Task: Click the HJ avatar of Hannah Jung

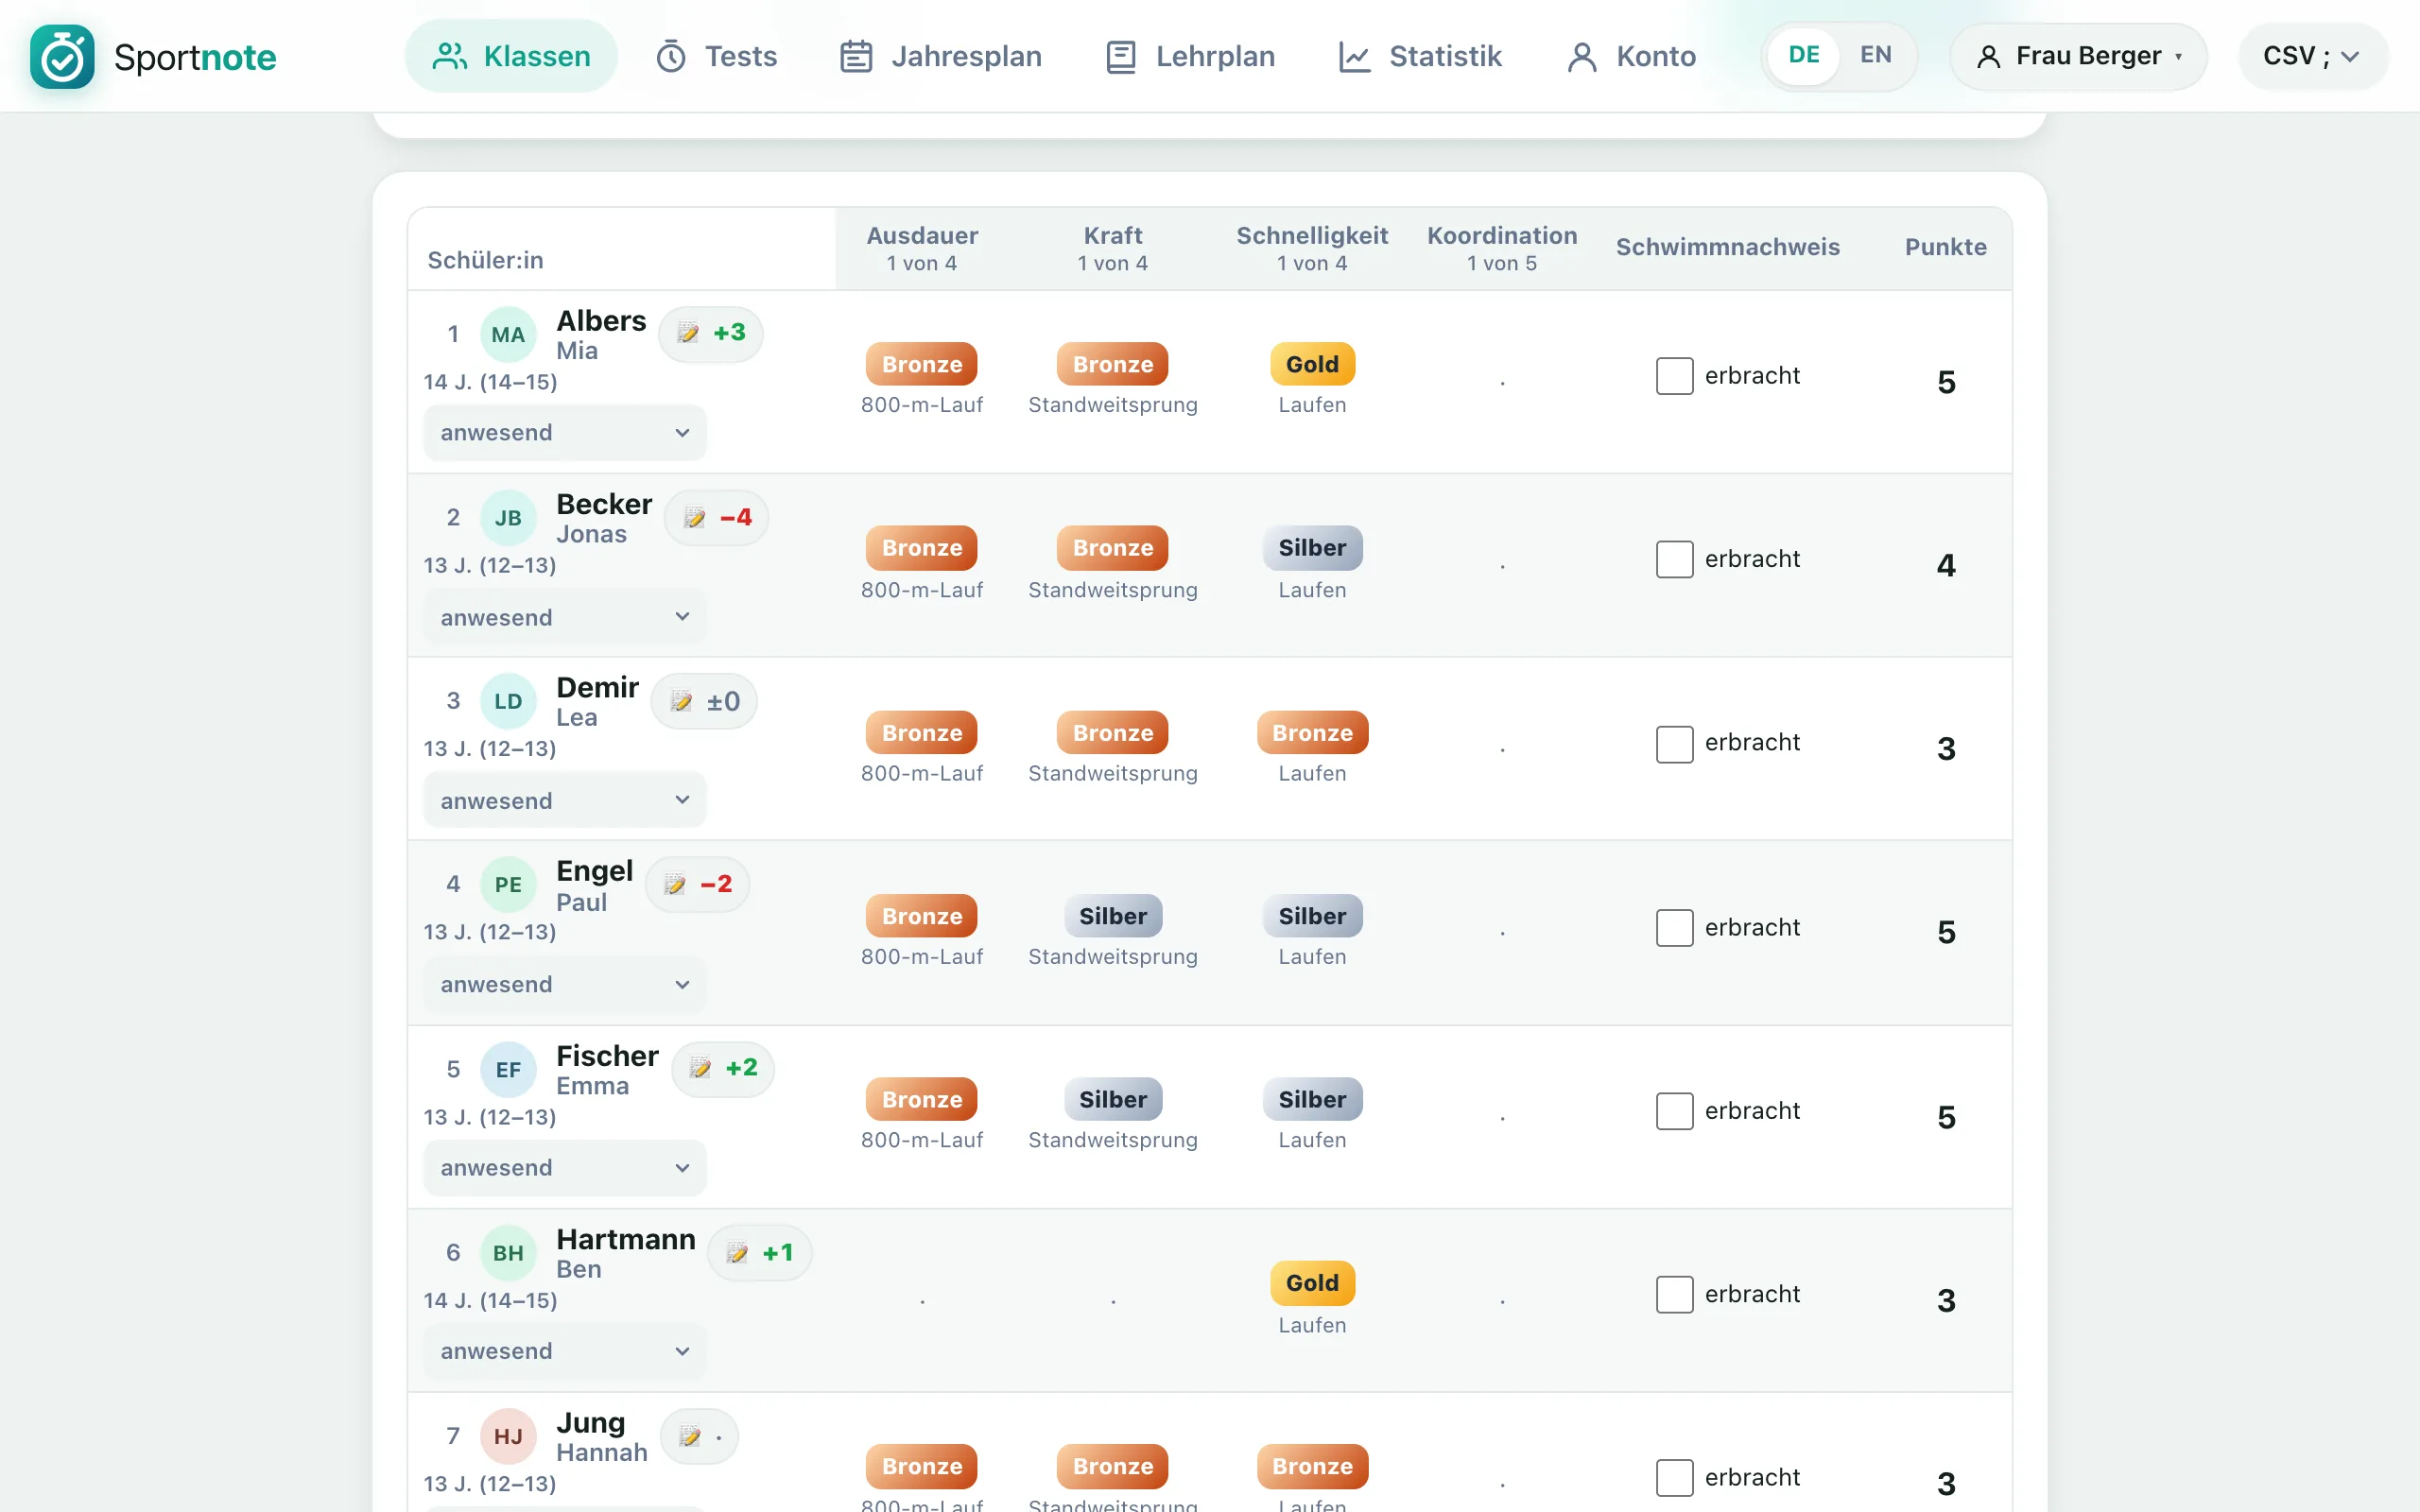Action: [508, 1437]
